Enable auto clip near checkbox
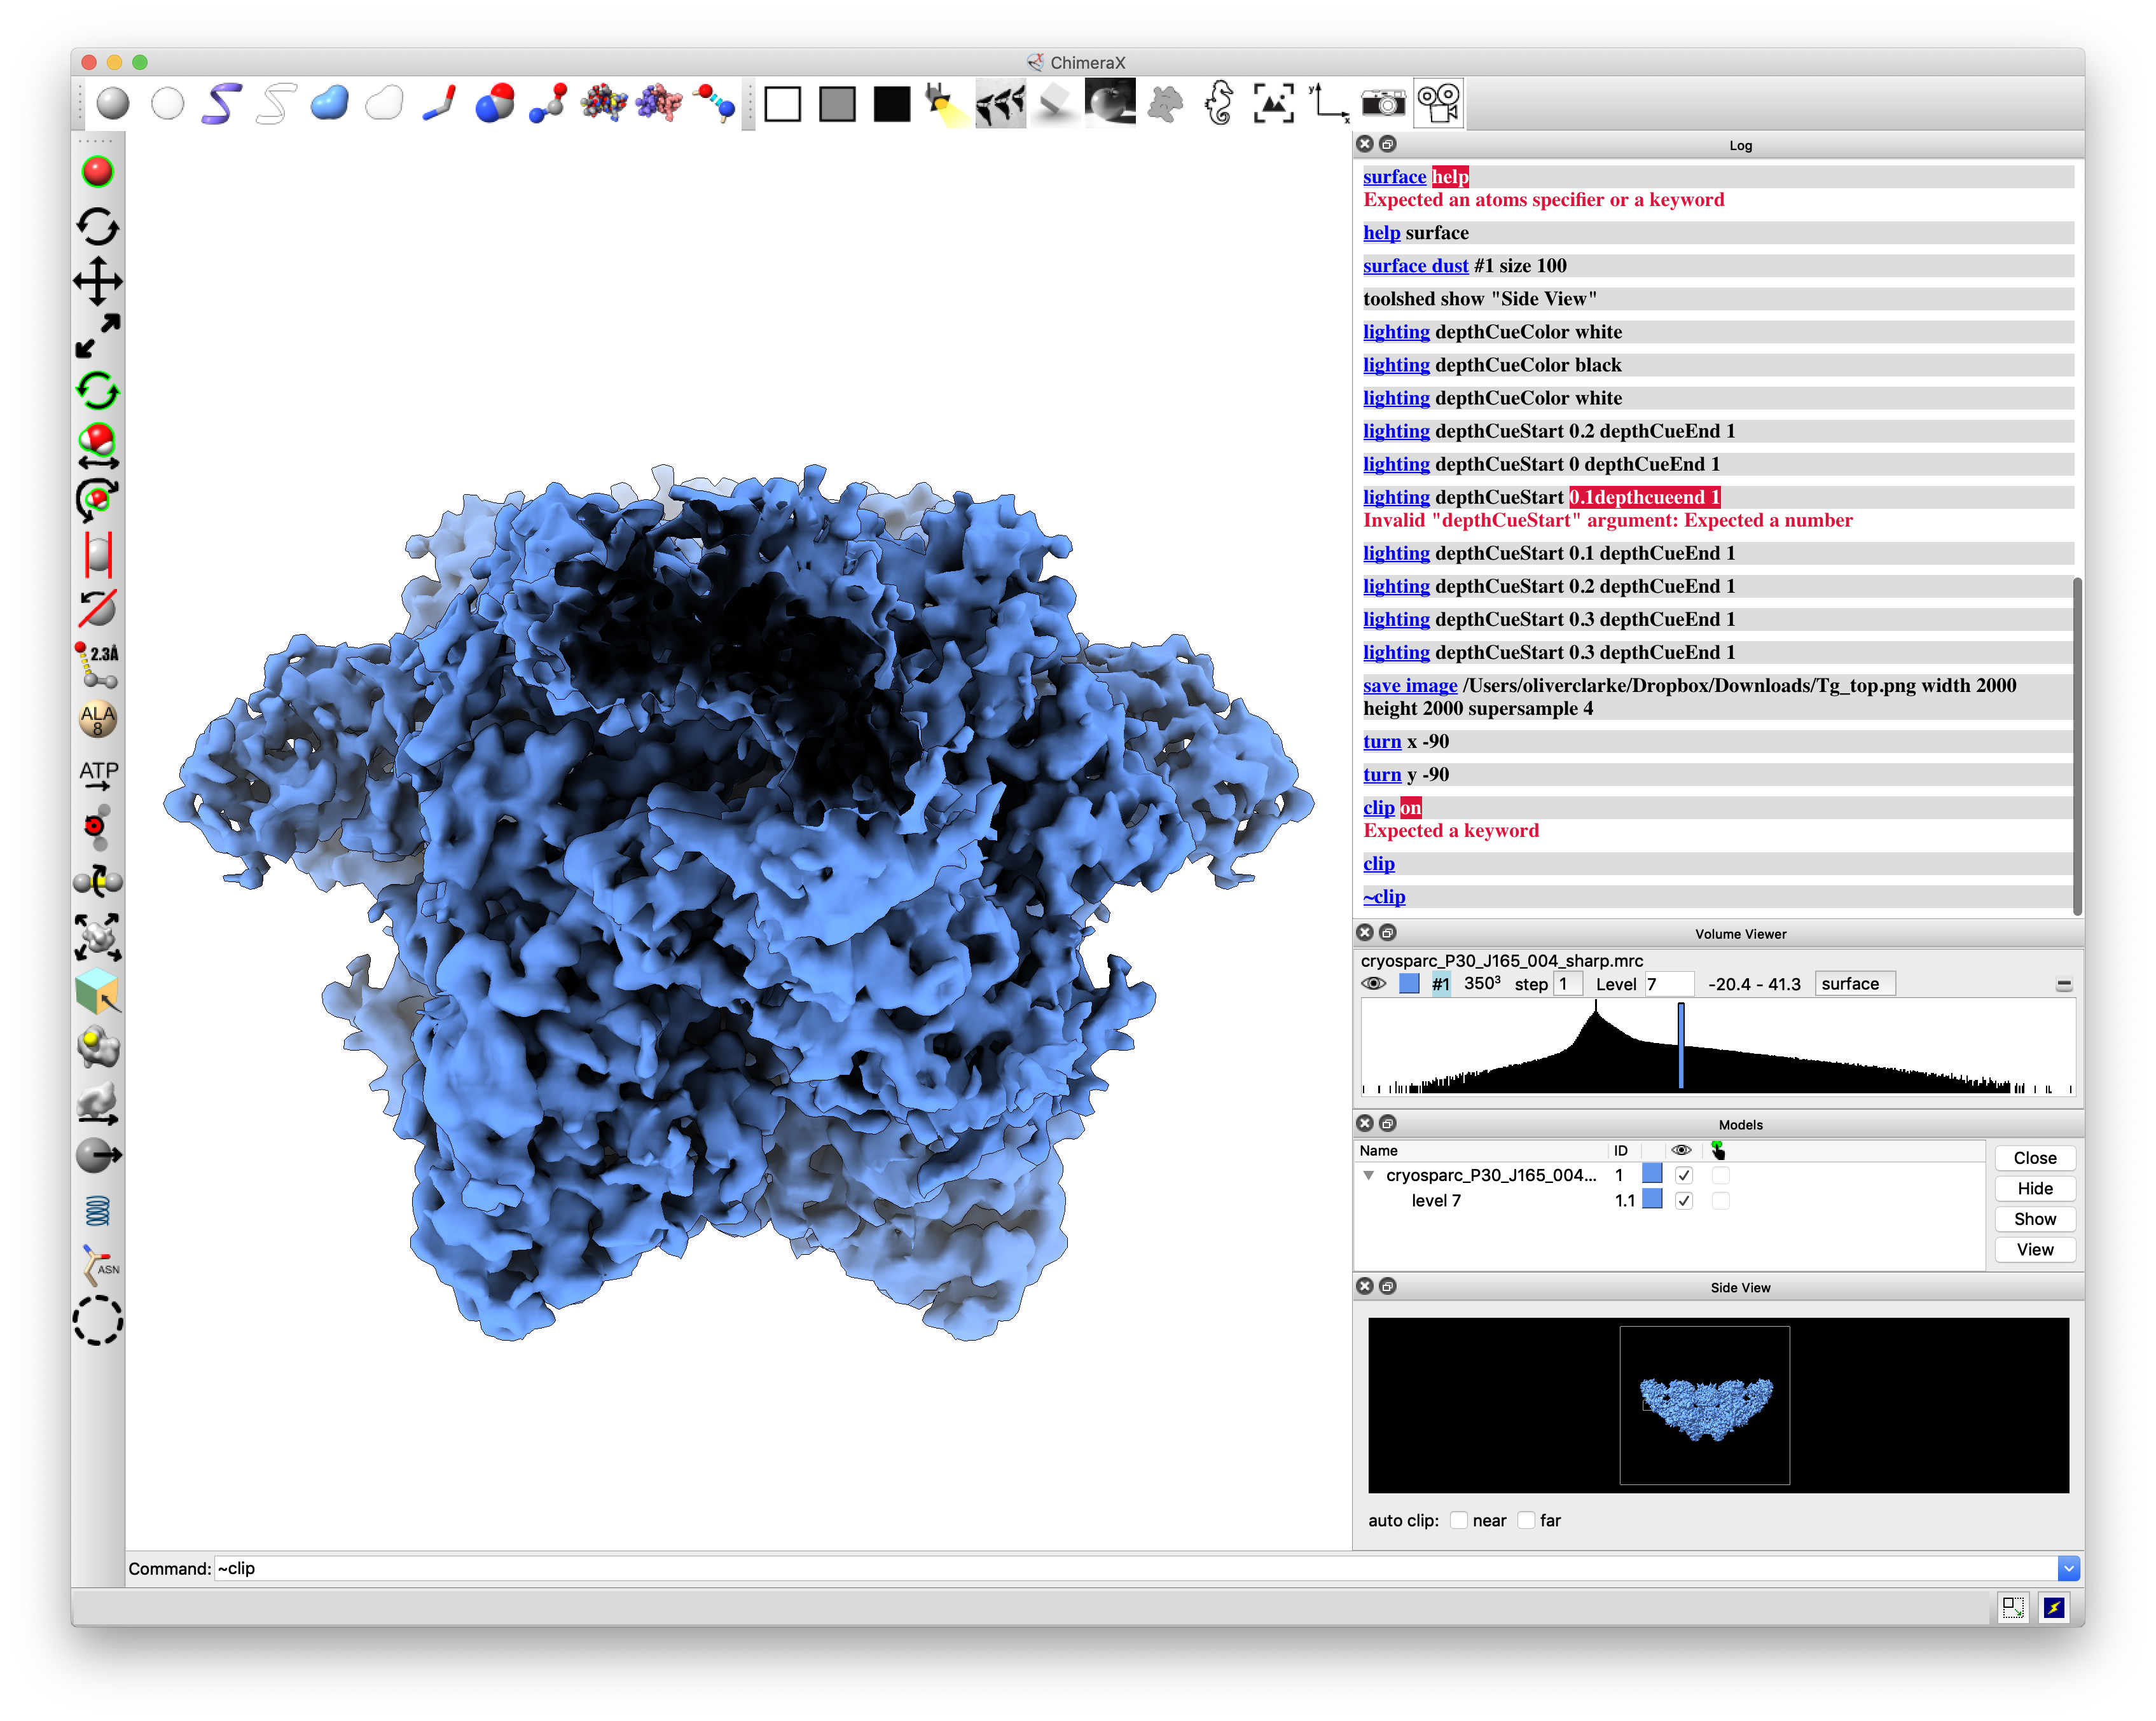Screen dimensions: 2156x1721 click(x=1458, y=1520)
